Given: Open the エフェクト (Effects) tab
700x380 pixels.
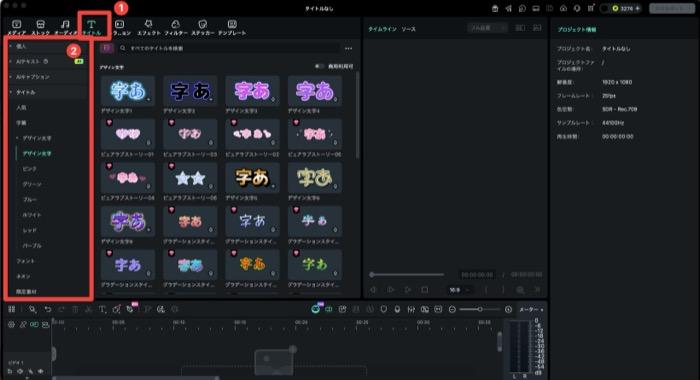Looking at the screenshot, I should pyautogui.click(x=148, y=27).
